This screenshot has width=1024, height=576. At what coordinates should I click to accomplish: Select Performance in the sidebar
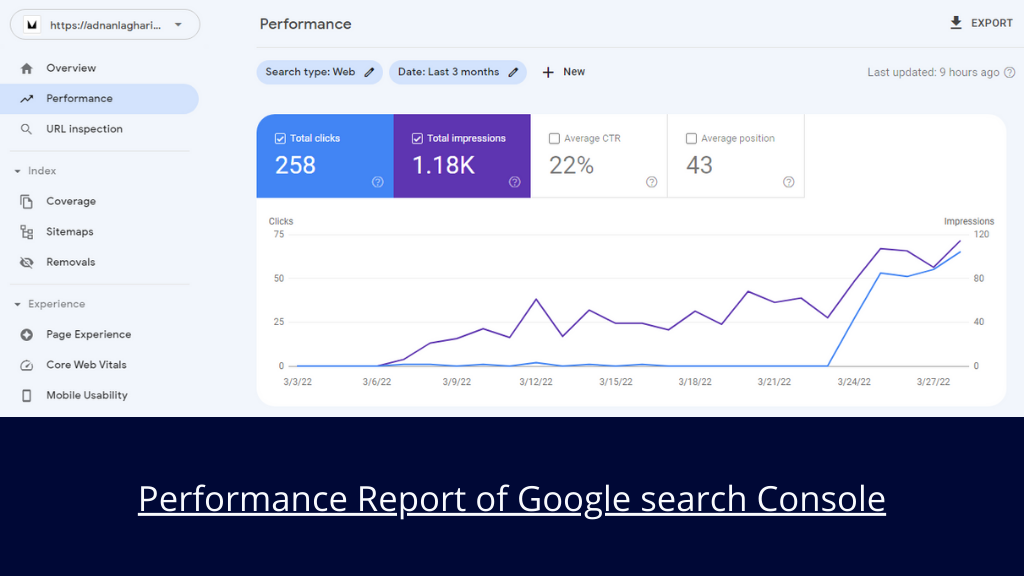(x=99, y=99)
